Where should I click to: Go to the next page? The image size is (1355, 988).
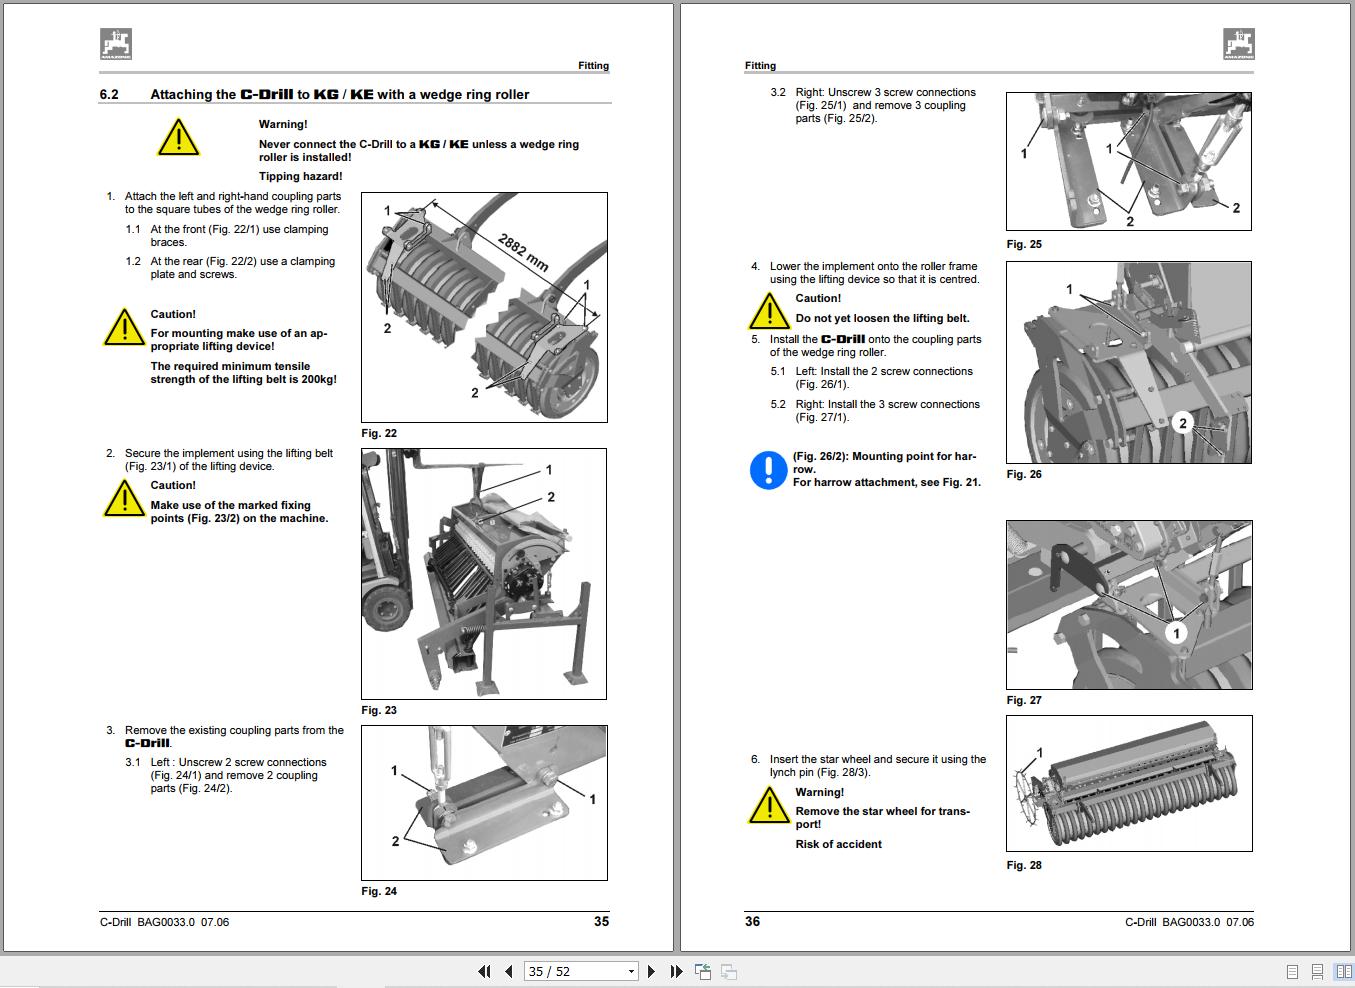click(652, 971)
